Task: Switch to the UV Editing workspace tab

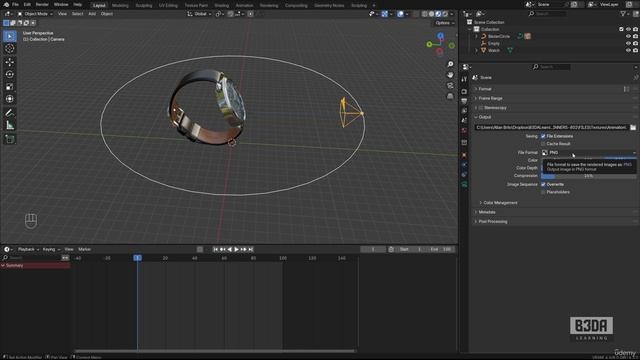Action: point(168,5)
